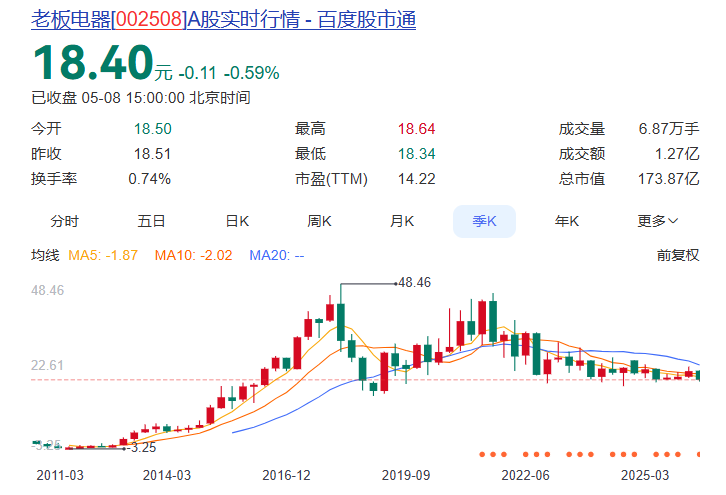Click the 2025-03 date axis label
726x495 pixels.
coord(645,476)
